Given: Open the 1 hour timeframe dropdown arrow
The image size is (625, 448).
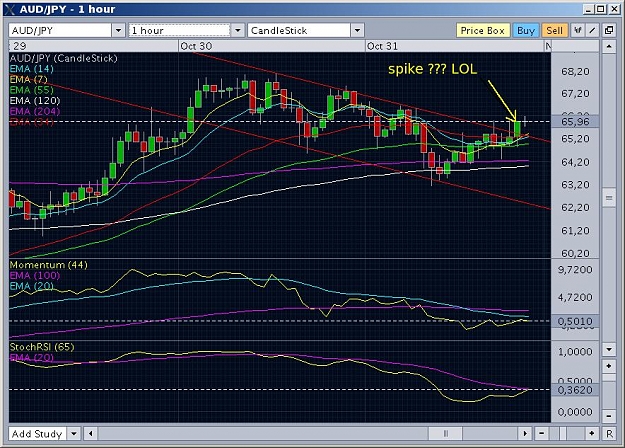Looking at the screenshot, I should [238, 30].
